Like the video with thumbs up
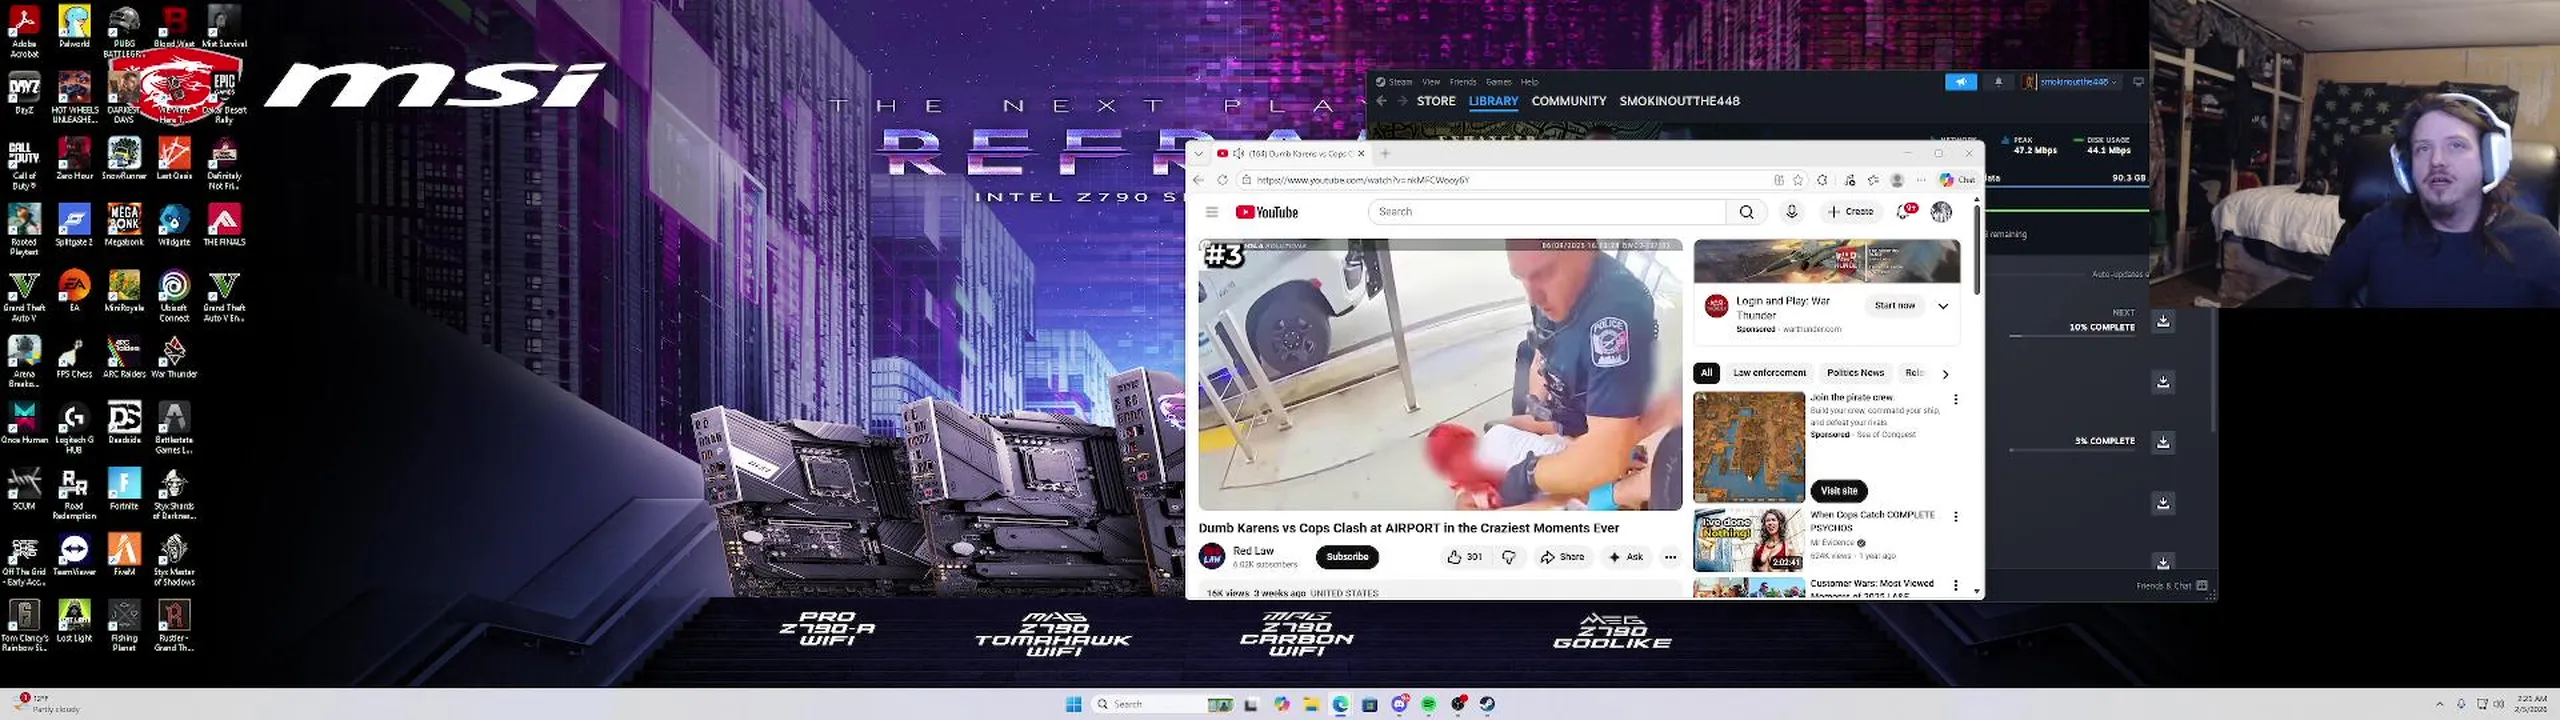This screenshot has height=720, width=2560. [x=1464, y=557]
